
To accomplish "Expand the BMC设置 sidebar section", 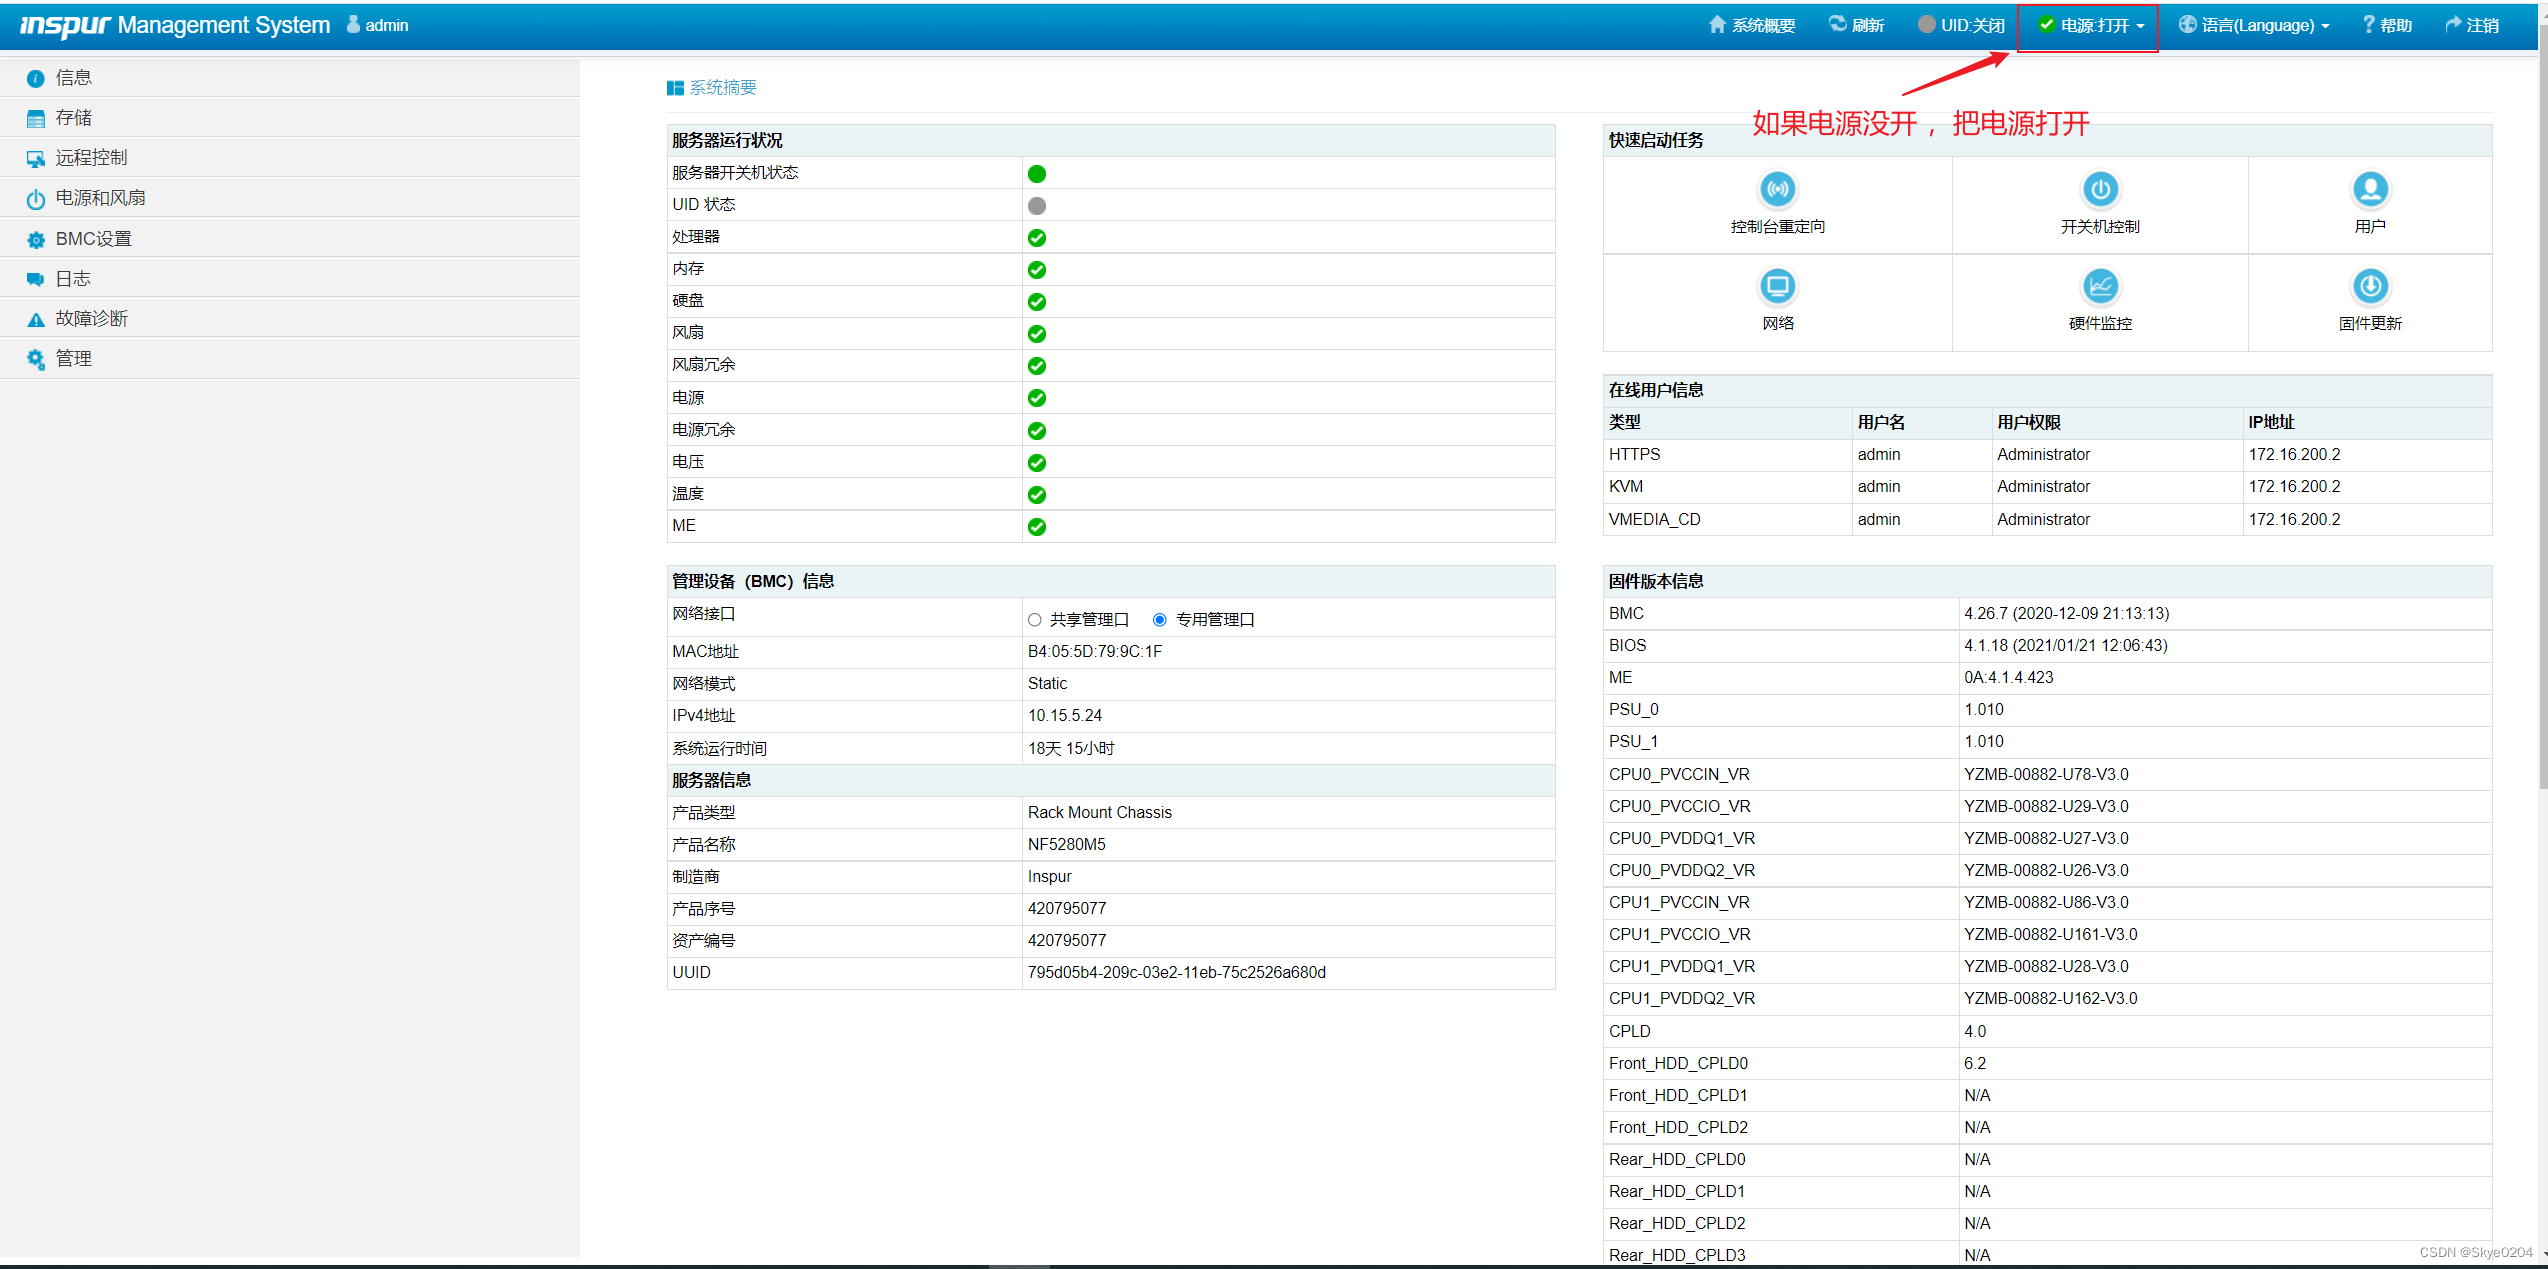I will coord(92,238).
